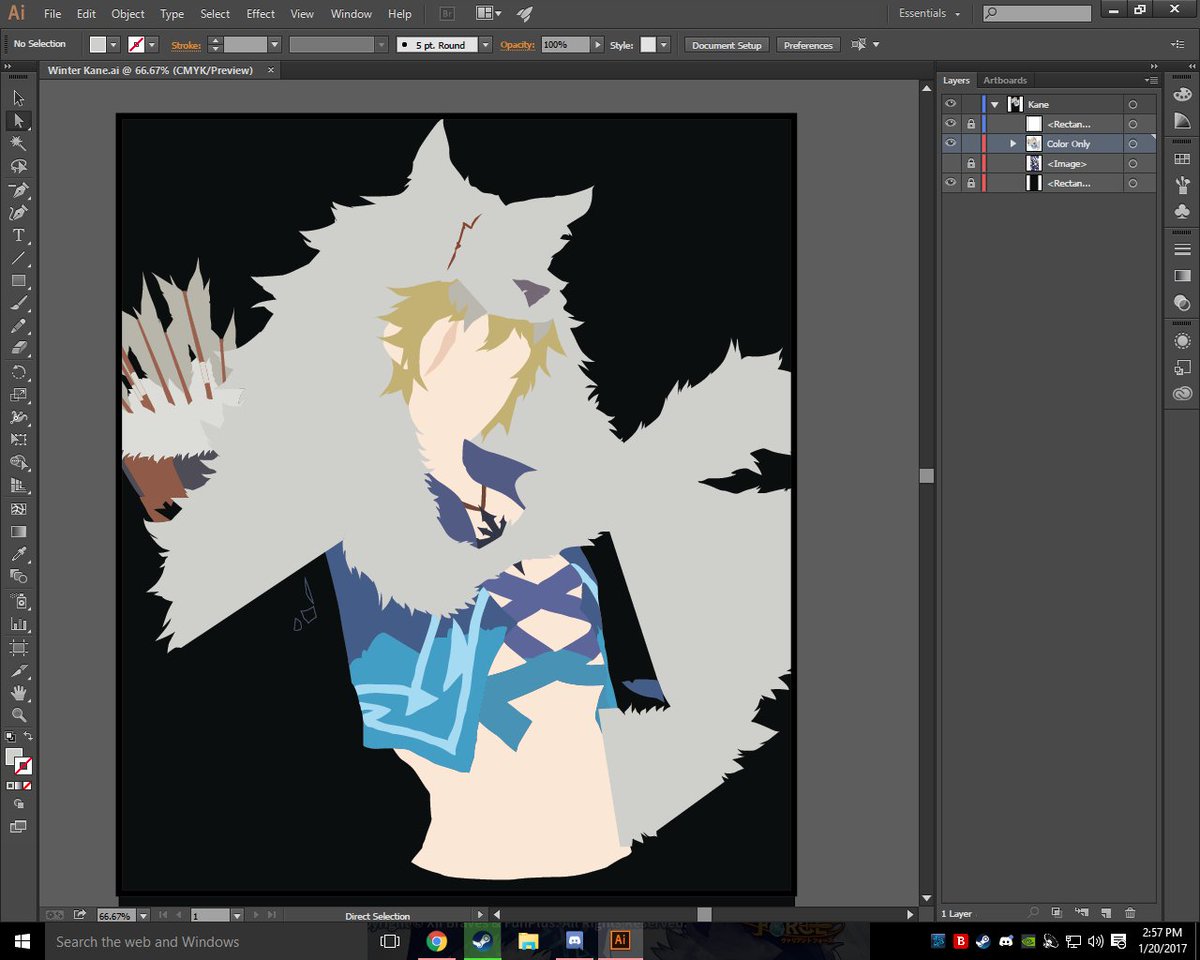This screenshot has width=1200, height=960.
Task: Toggle lock on the Color Only layer
Action: [970, 144]
